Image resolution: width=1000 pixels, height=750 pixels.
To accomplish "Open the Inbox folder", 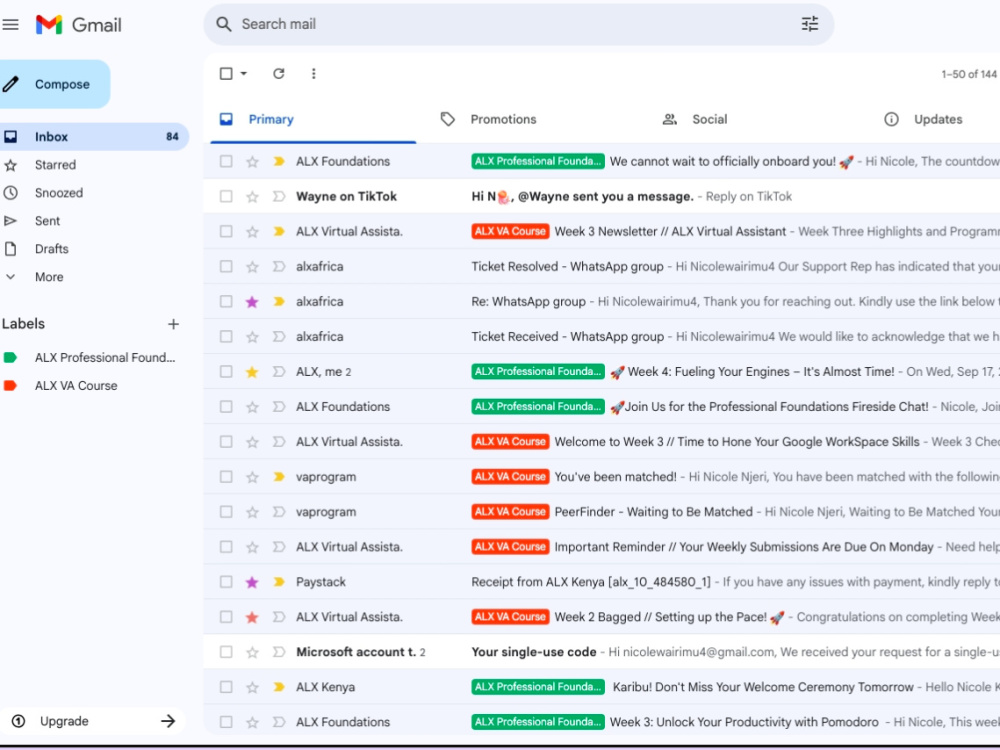I will (94, 136).
